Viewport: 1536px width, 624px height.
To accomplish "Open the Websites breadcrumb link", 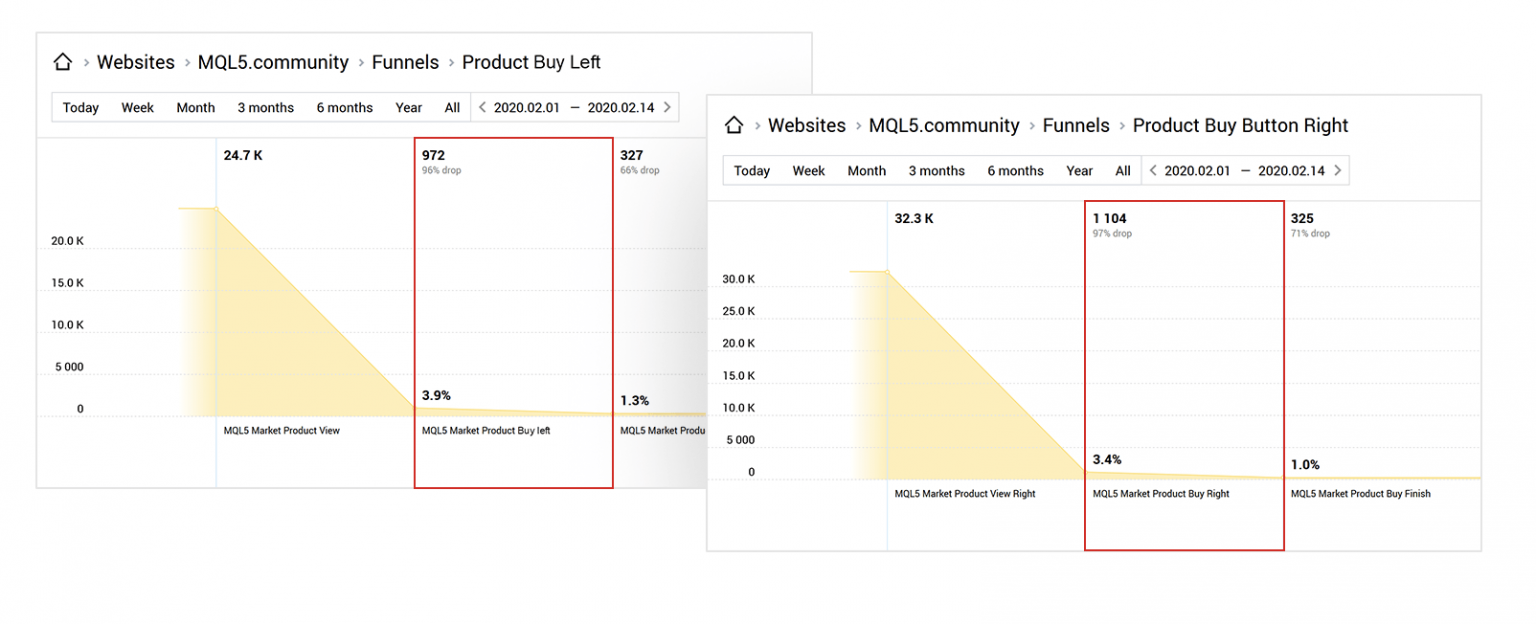I will pyautogui.click(x=135, y=62).
